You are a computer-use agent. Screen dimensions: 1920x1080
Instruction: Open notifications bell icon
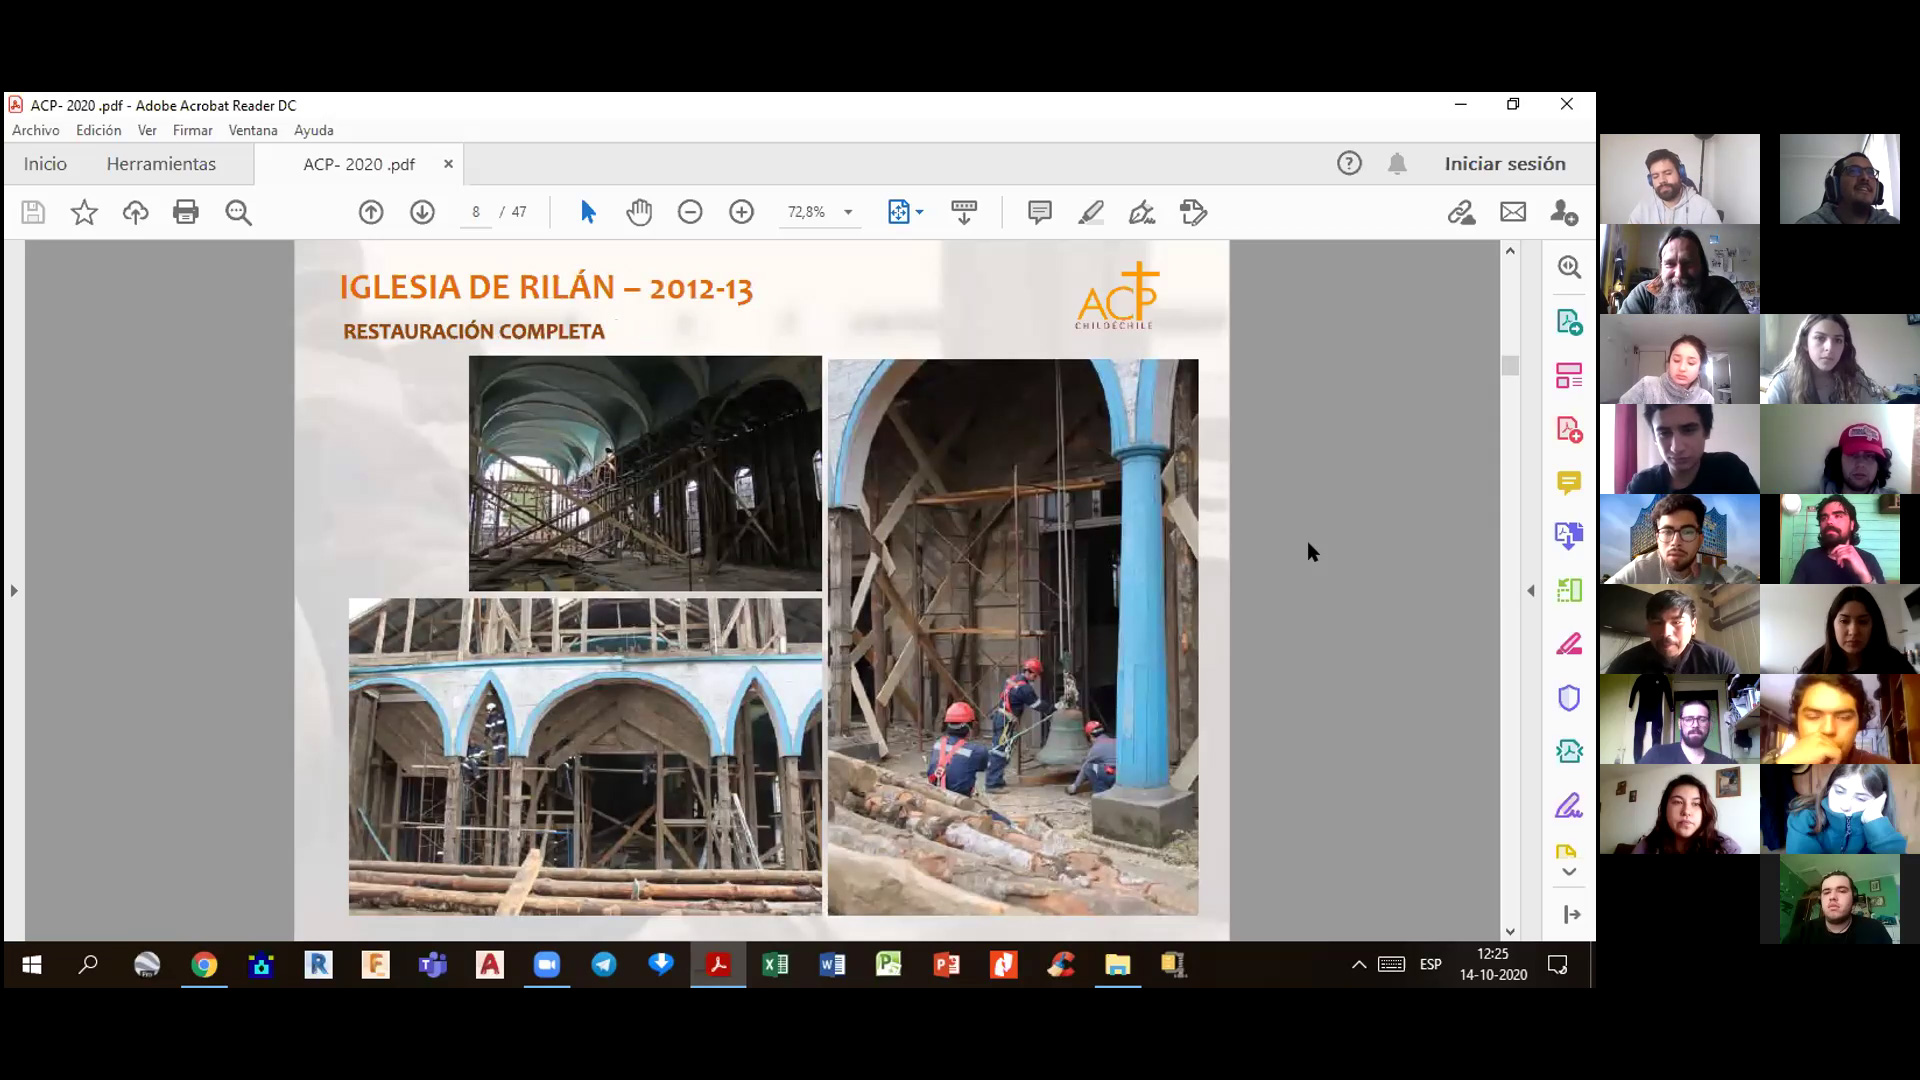1397,164
